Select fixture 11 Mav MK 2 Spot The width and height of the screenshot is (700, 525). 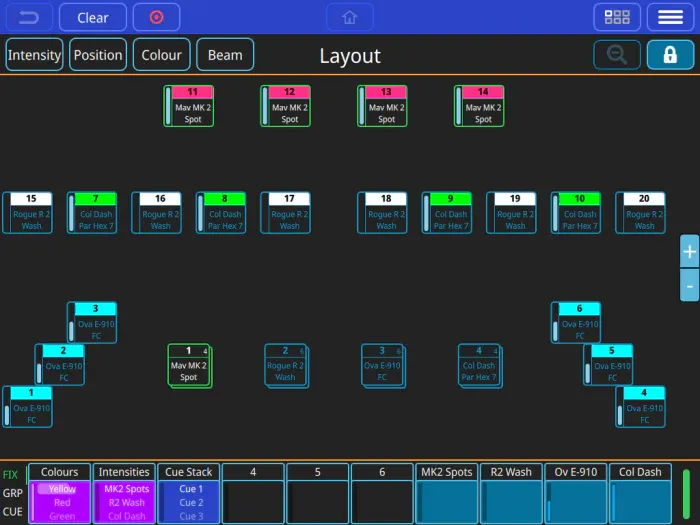tap(188, 106)
